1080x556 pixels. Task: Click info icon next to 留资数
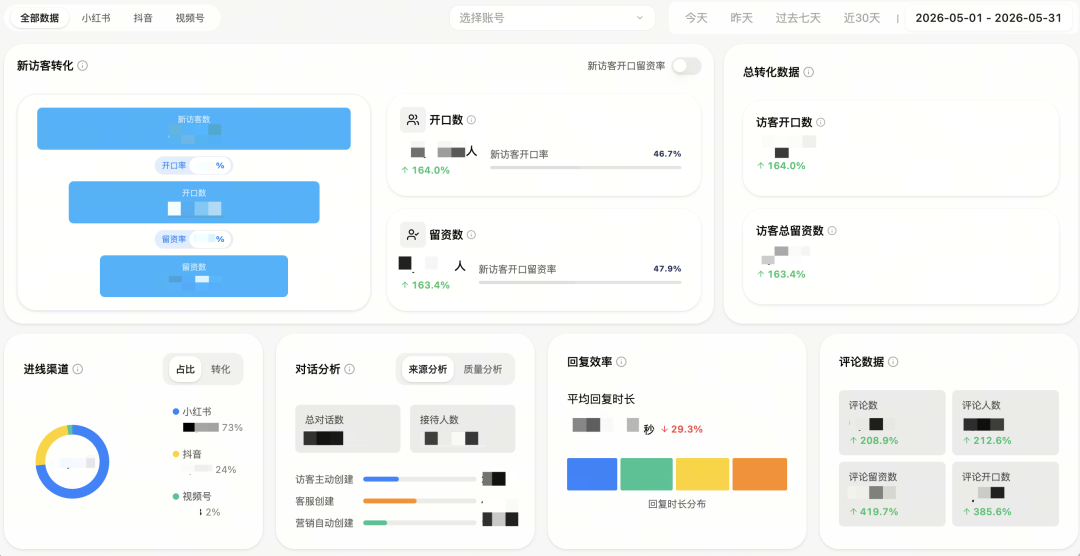point(471,235)
